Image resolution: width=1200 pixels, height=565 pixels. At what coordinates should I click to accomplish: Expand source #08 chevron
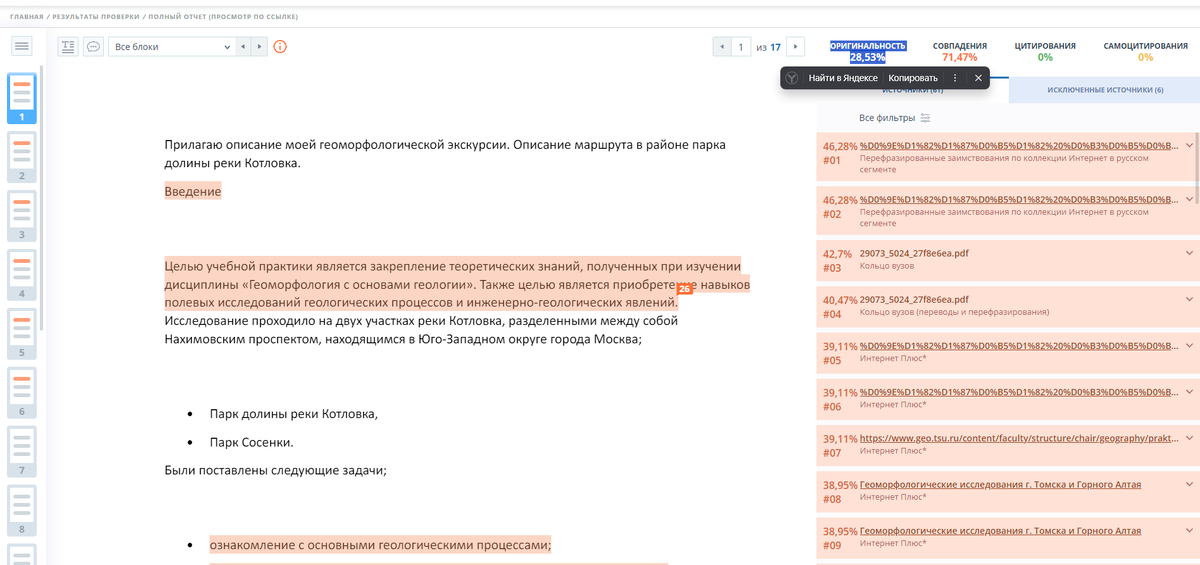coord(1189,485)
